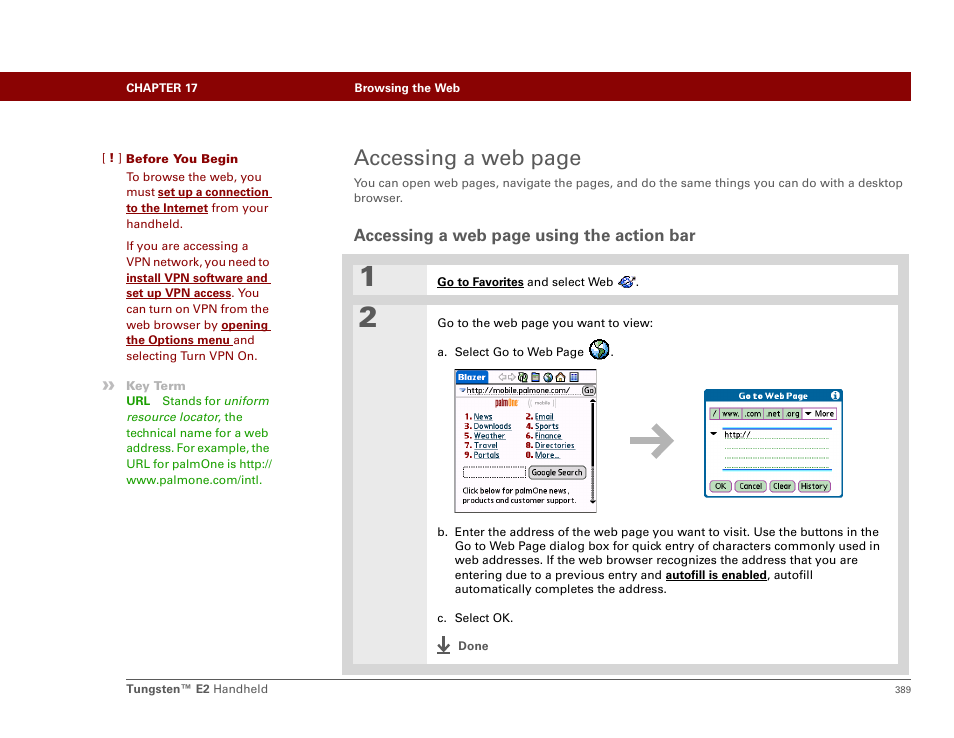Click the 'www.' quick-entry button
954x738 pixels.
(x=731, y=414)
